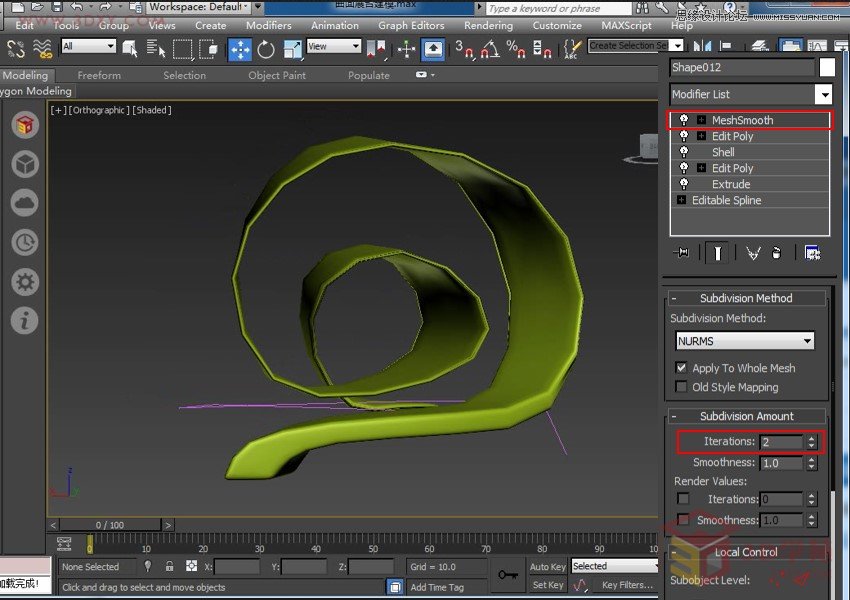Image resolution: width=850 pixels, height=600 pixels.
Task: Switch to the Freeform ribbon tab
Action: (x=99, y=75)
